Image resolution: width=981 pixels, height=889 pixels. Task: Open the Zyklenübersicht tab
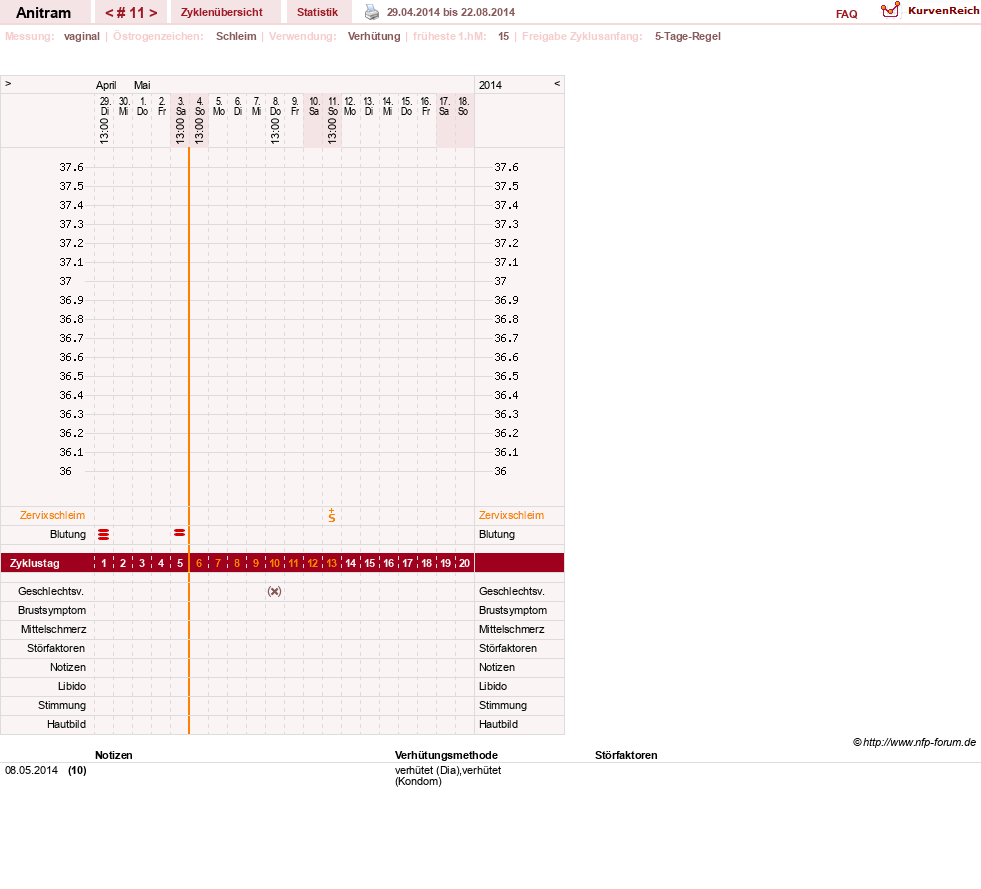pos(221,12)
